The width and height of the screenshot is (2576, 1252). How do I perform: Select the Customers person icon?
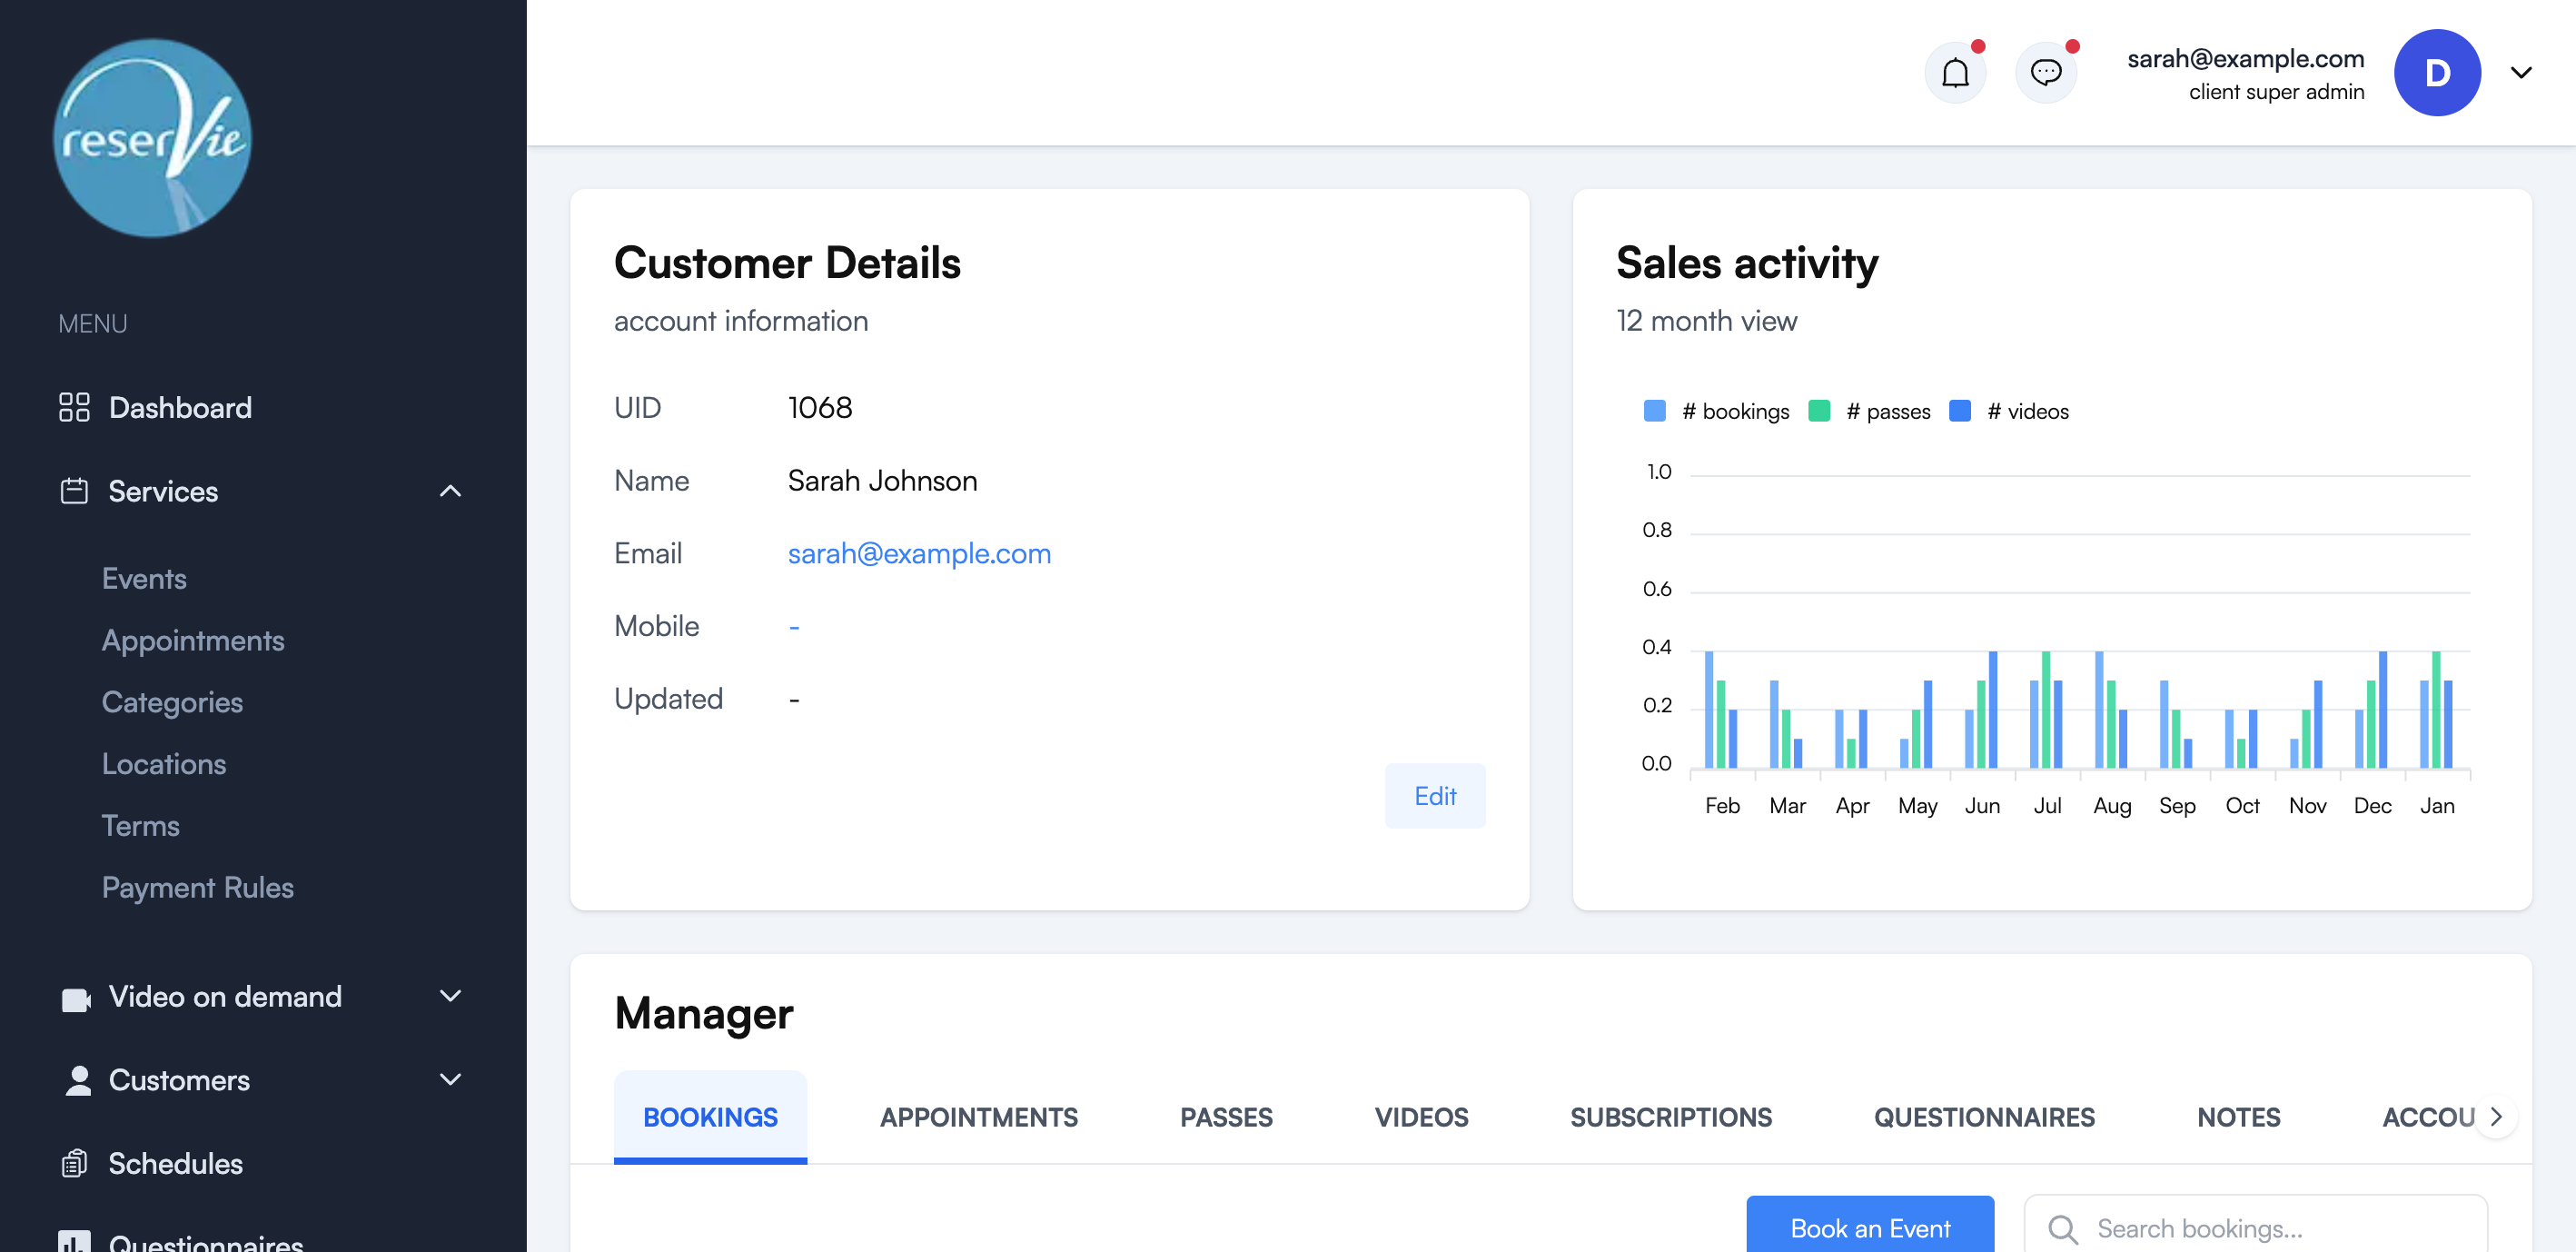point(78,1080)
